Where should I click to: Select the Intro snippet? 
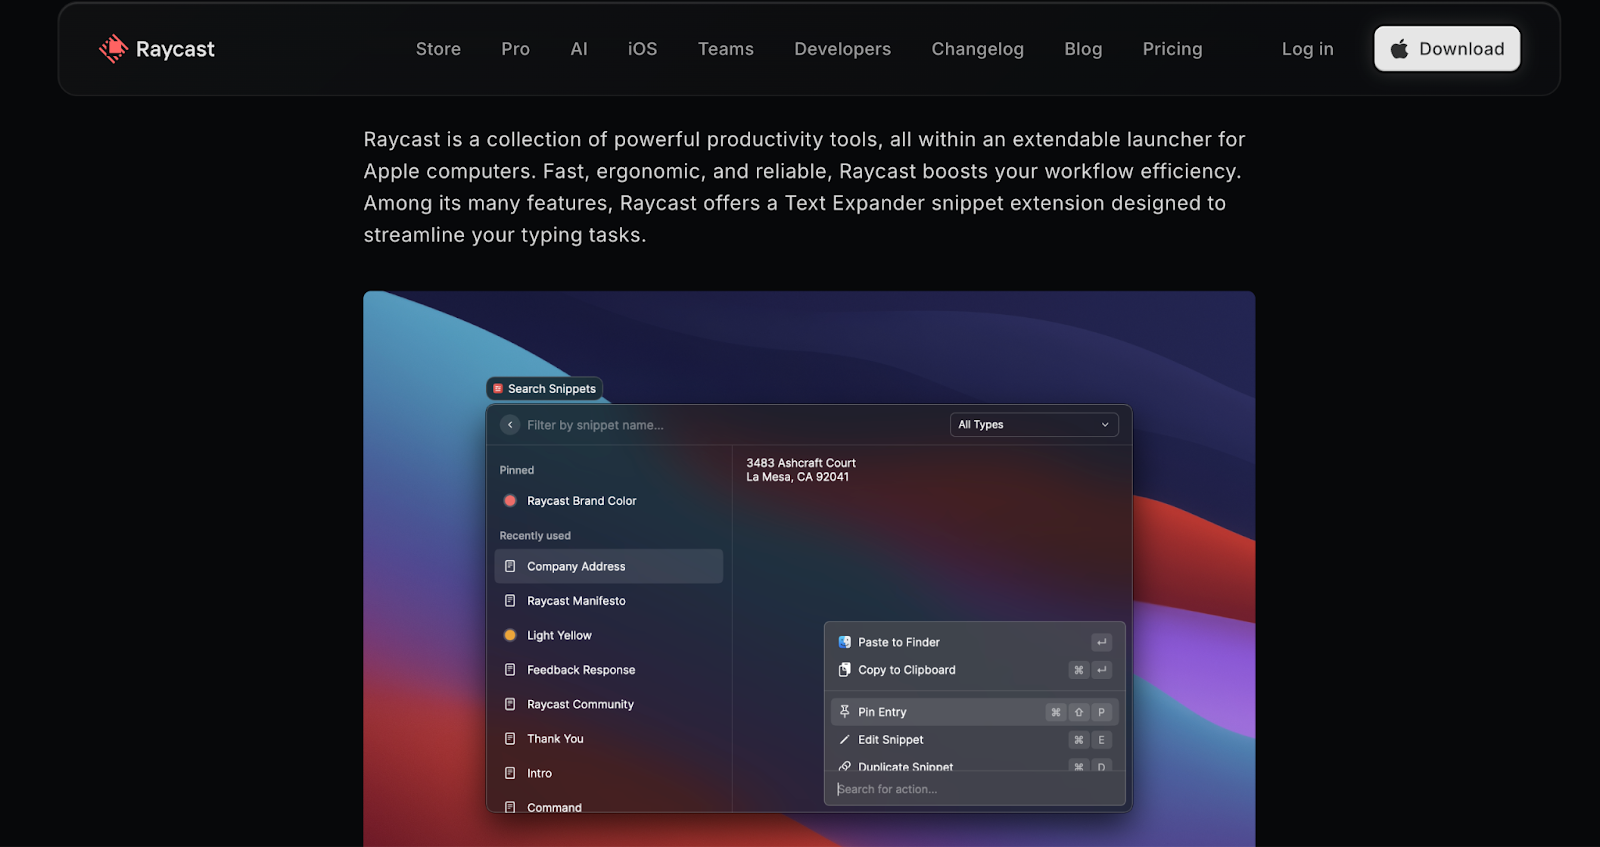[x=608, y=773]
